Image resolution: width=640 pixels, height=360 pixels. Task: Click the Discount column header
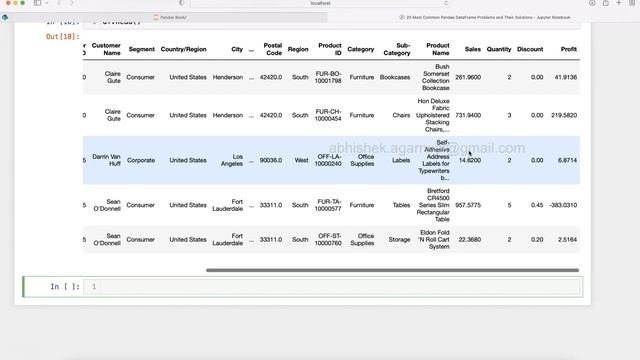pos(530,49)
